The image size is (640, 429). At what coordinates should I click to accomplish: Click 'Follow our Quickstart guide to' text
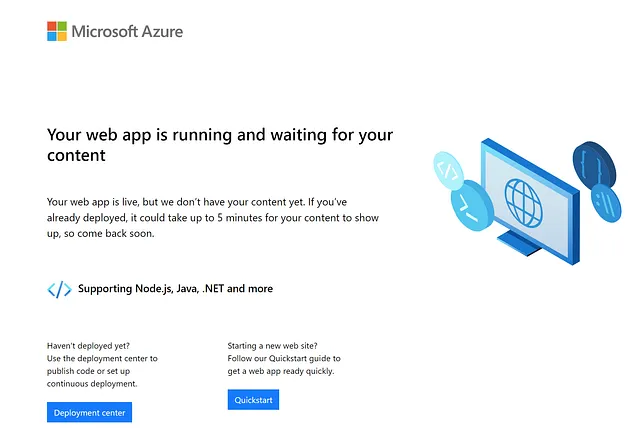pyautogui.click(x=284, y=358)
